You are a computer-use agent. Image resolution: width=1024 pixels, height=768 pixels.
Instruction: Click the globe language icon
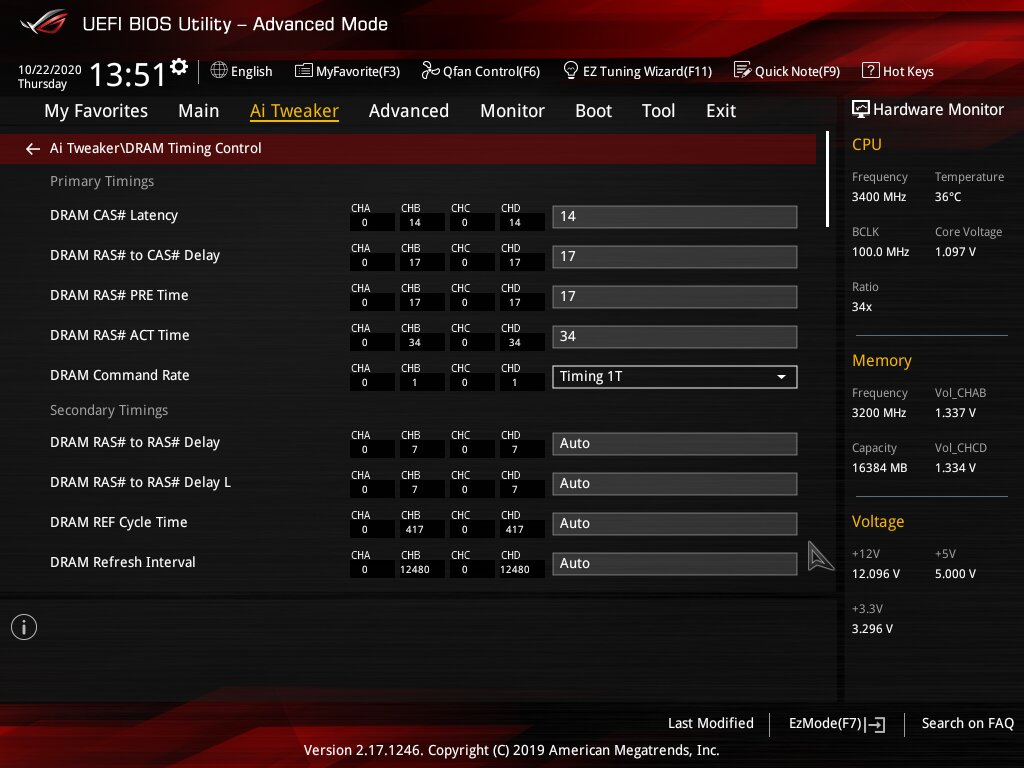click(x=219, y=70)
